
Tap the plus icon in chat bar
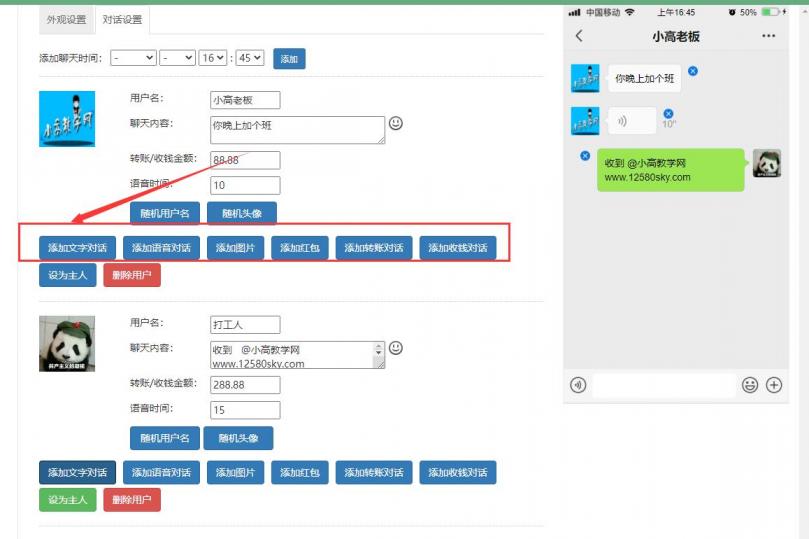tap(773, 385)
